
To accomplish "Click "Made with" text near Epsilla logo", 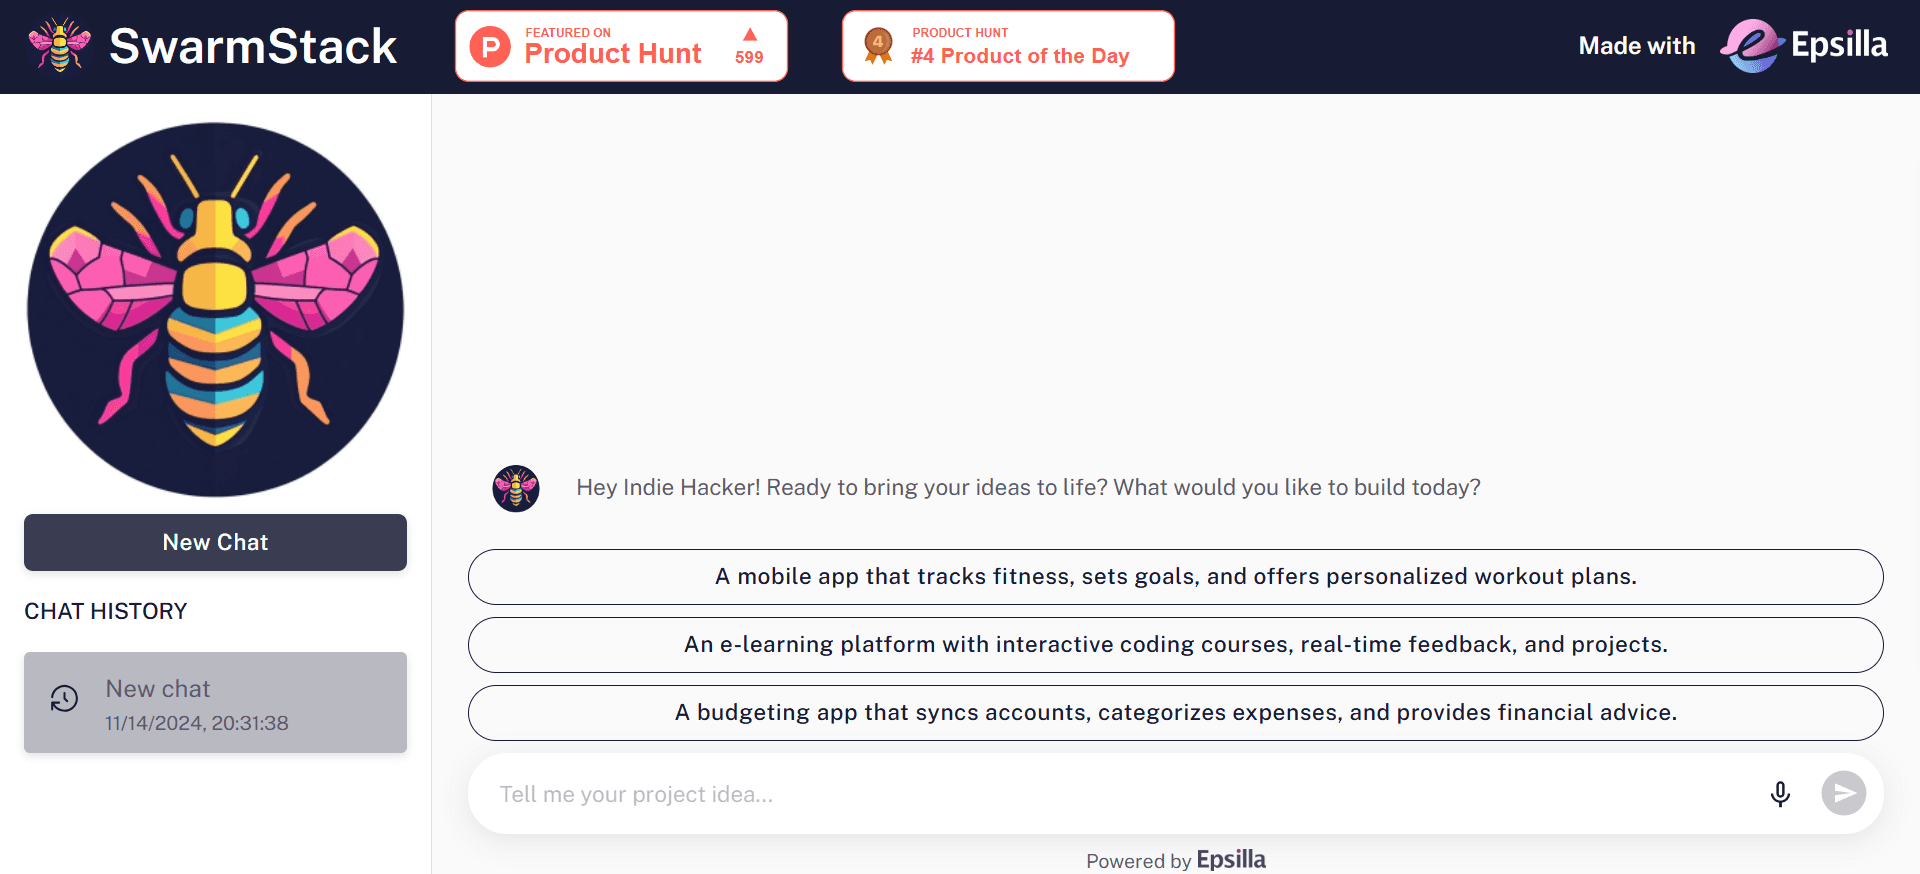I will 1636,45.
